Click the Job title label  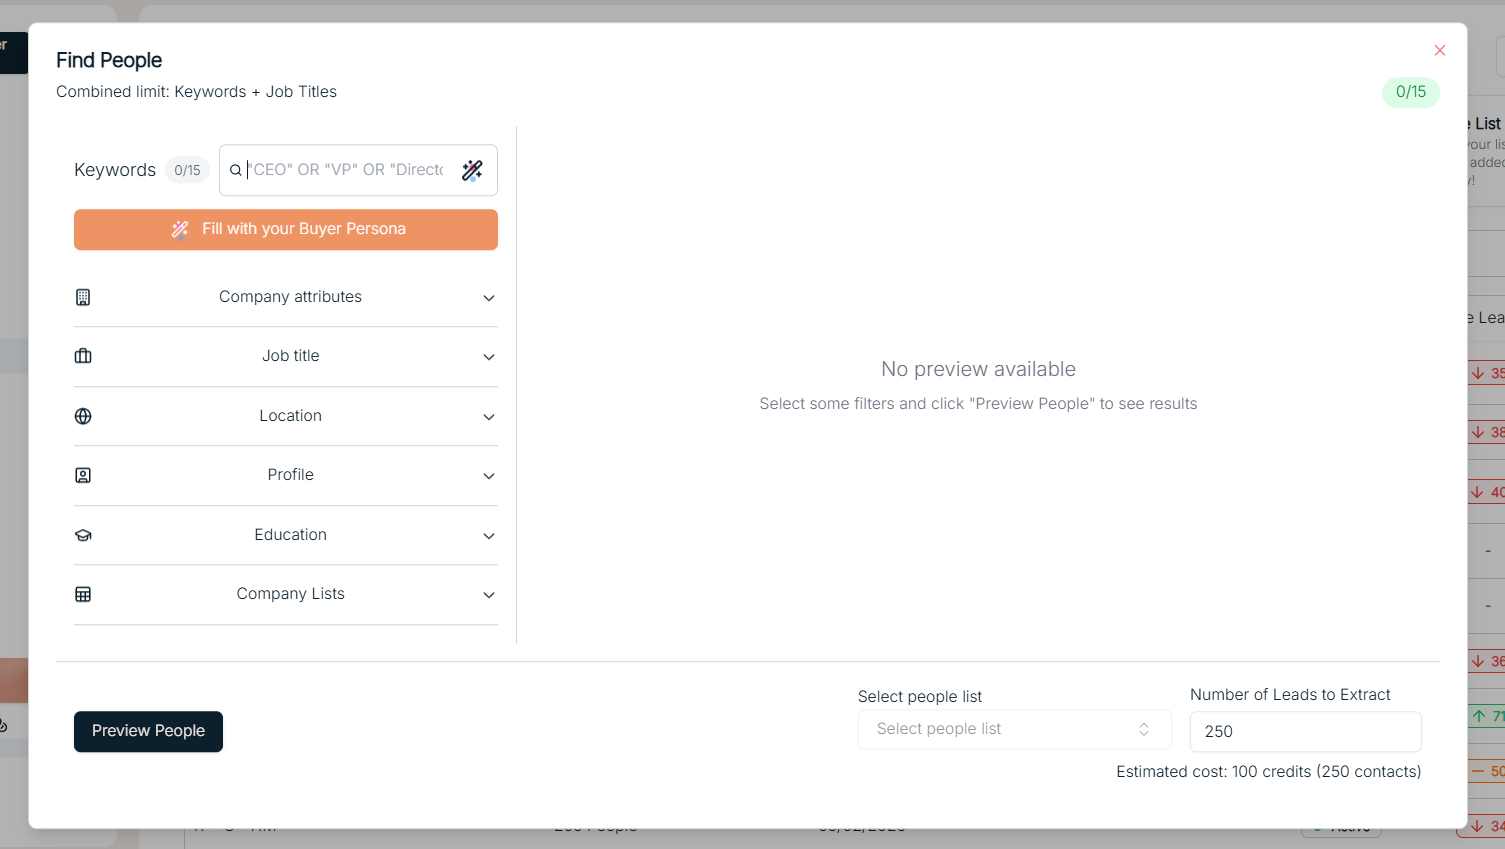coord(291,356)
